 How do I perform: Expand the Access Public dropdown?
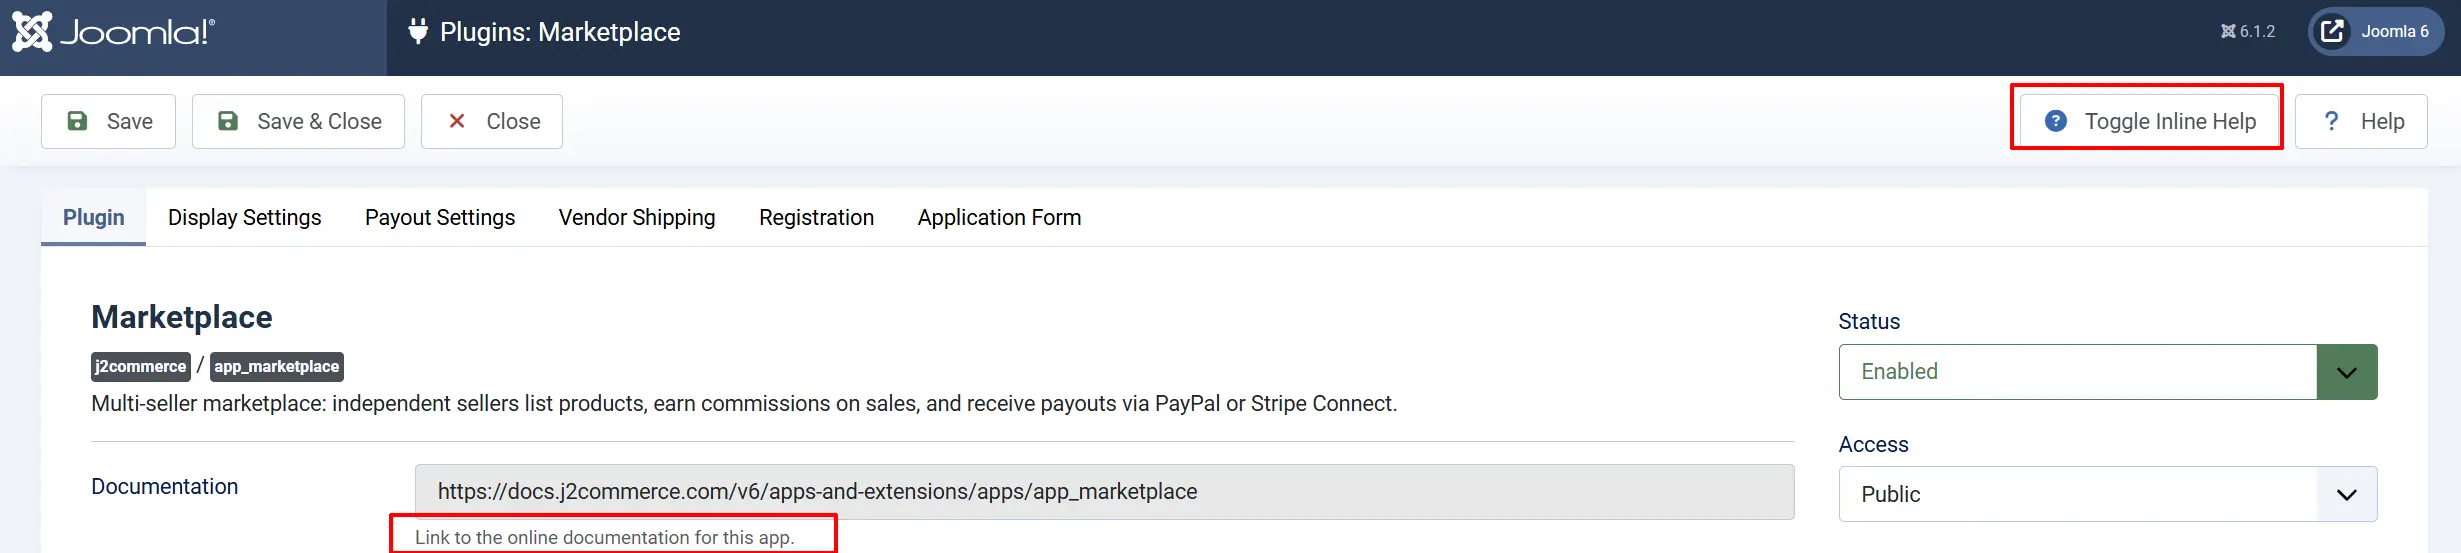pos(2108,494)
